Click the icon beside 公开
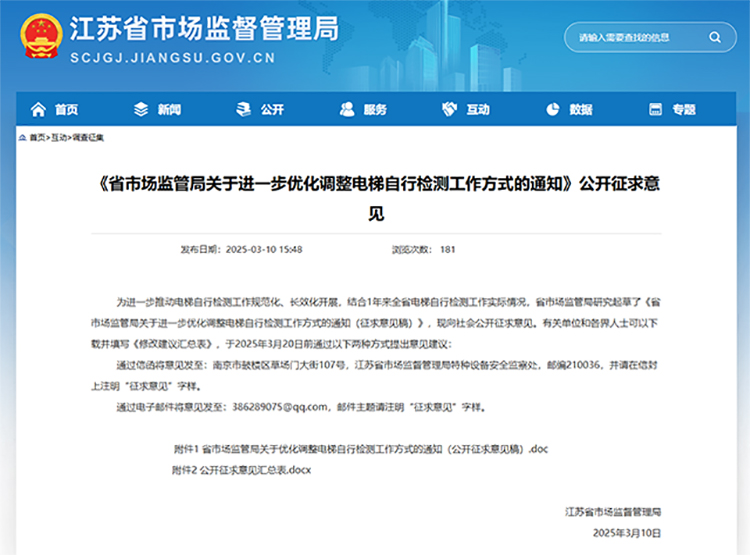 coord(243,109)
